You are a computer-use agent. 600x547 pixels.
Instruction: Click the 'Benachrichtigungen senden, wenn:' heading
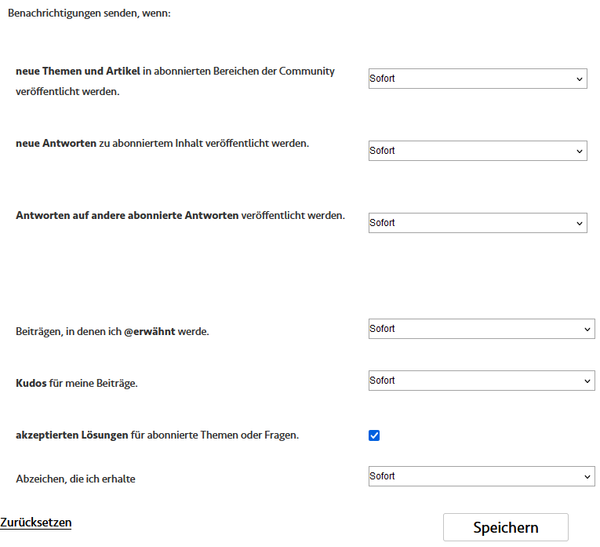pyautogui.click(x=89, y=13)
